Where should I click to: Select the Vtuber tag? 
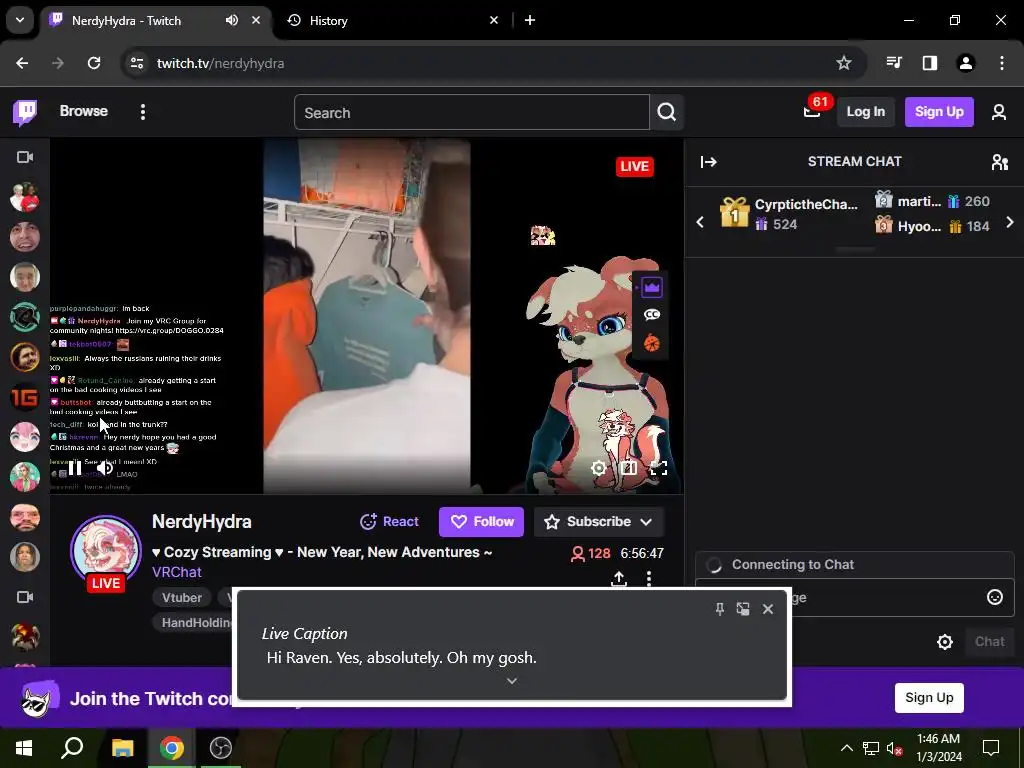(x=182, y=598)
